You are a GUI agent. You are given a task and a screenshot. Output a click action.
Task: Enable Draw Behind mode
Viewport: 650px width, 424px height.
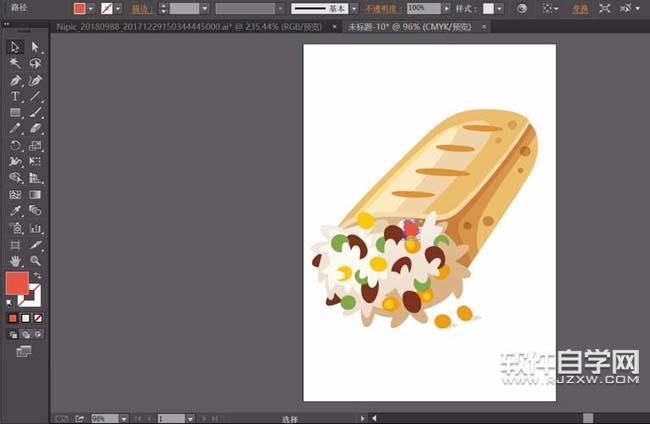(26, 334)
